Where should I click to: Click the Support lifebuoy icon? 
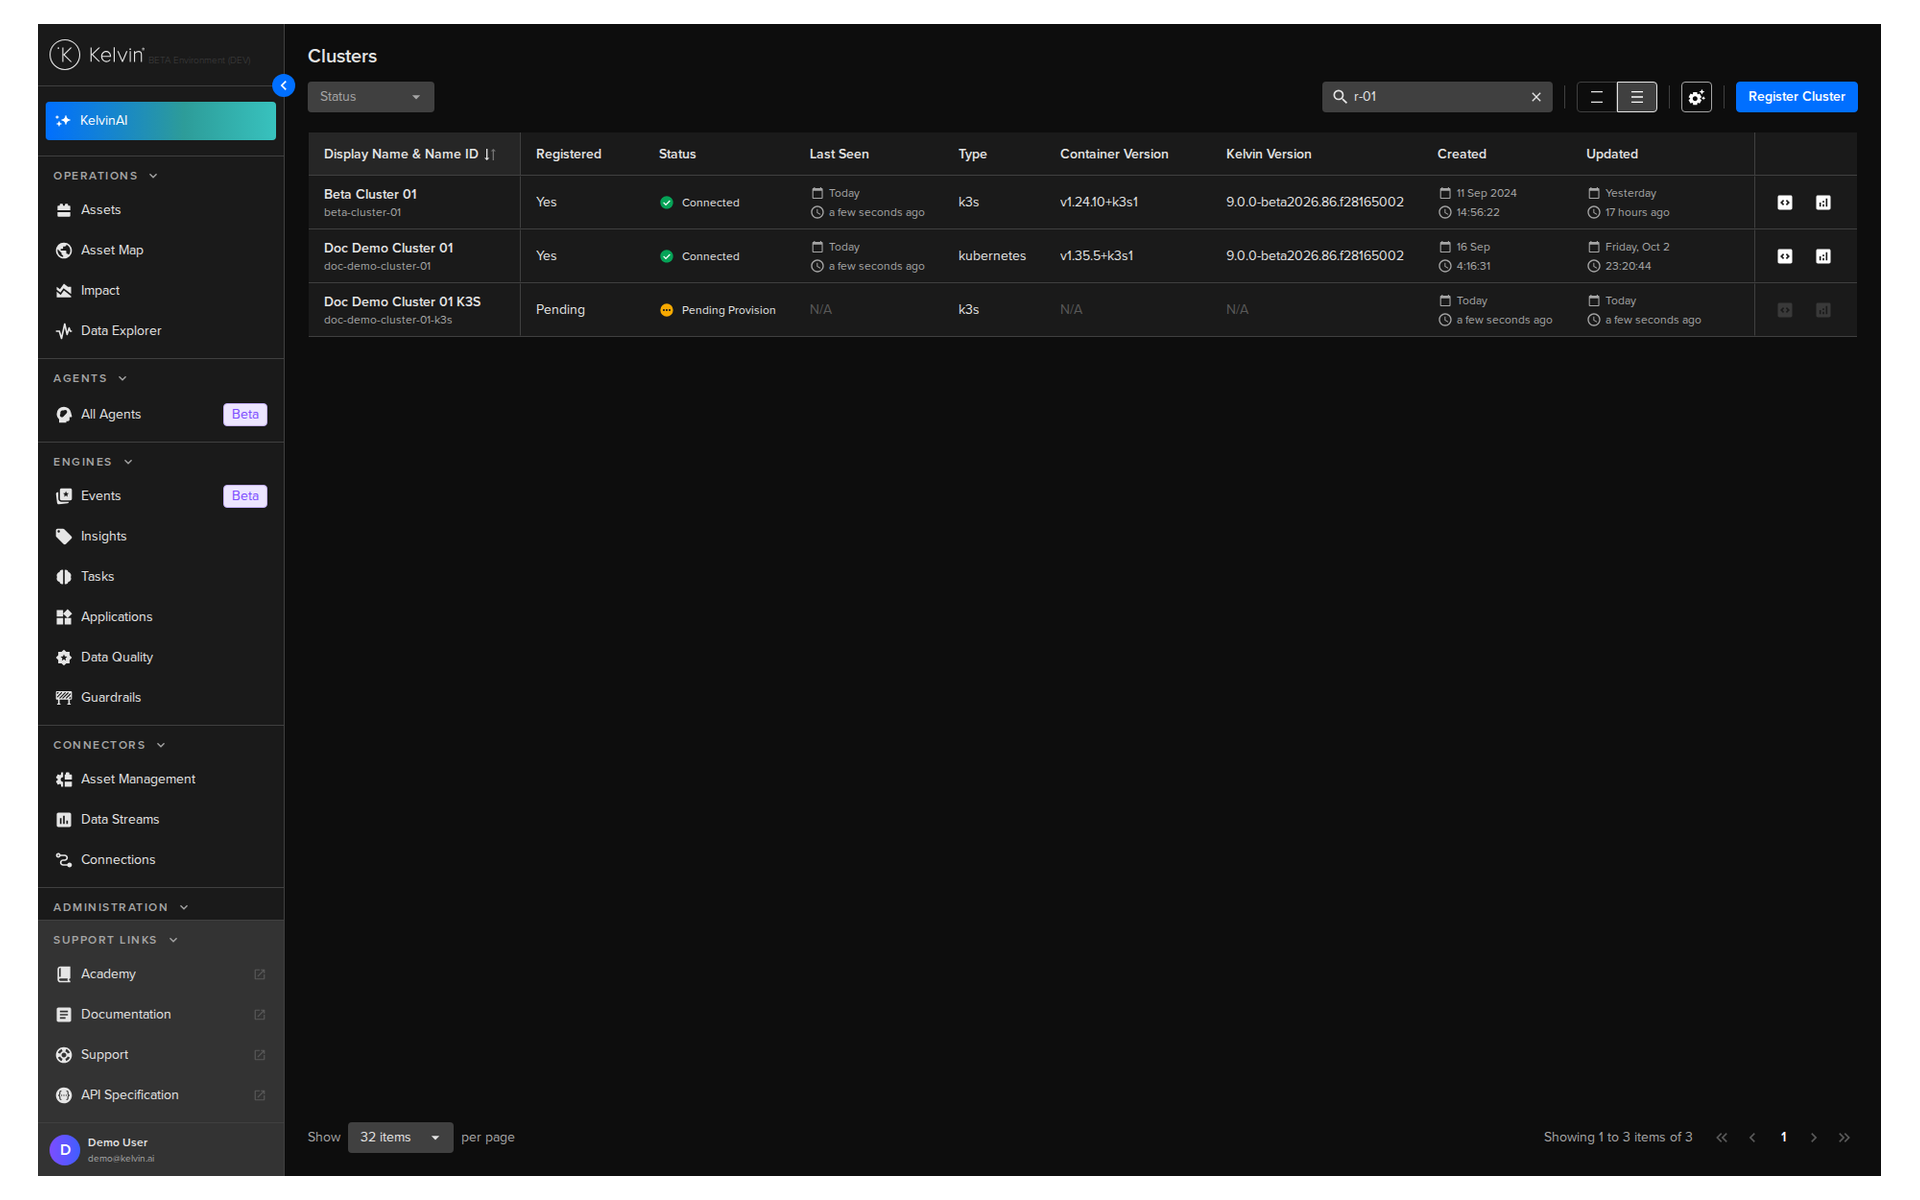coord(64,1055)
